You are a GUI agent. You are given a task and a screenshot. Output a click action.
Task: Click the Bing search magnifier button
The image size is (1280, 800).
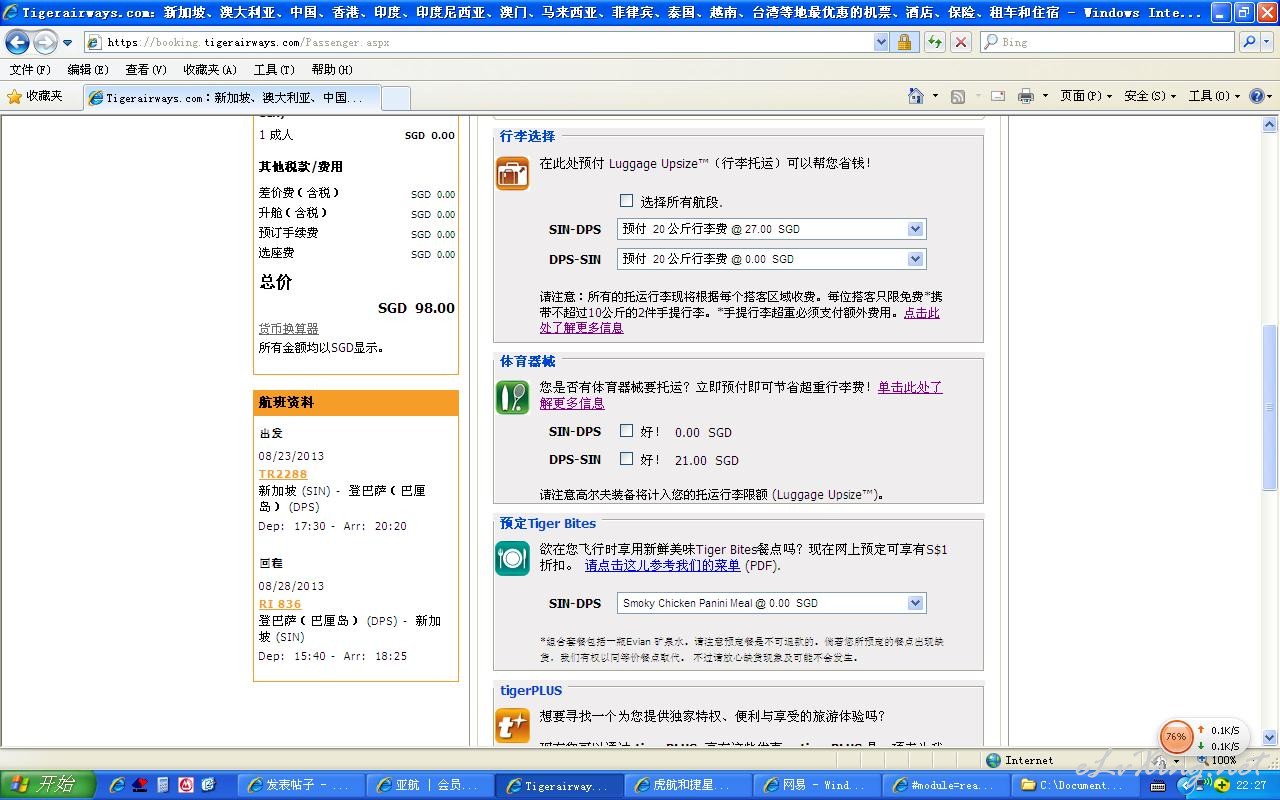(1249, 42)
